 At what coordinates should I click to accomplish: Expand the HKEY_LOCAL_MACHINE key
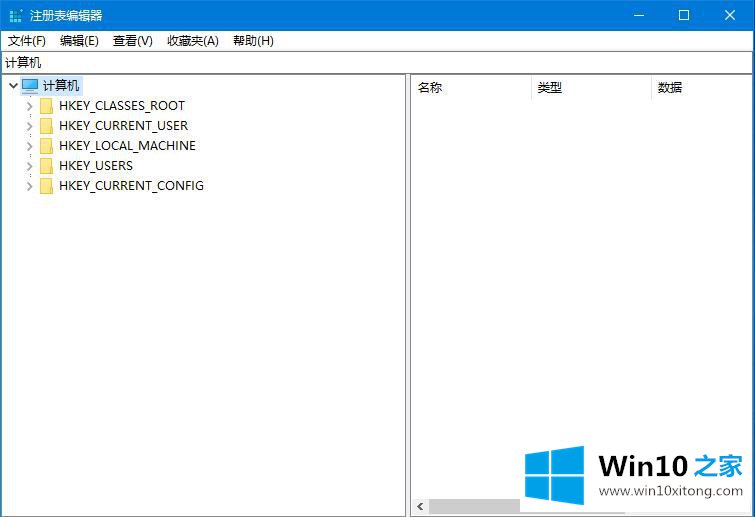(x=29, y=146)
